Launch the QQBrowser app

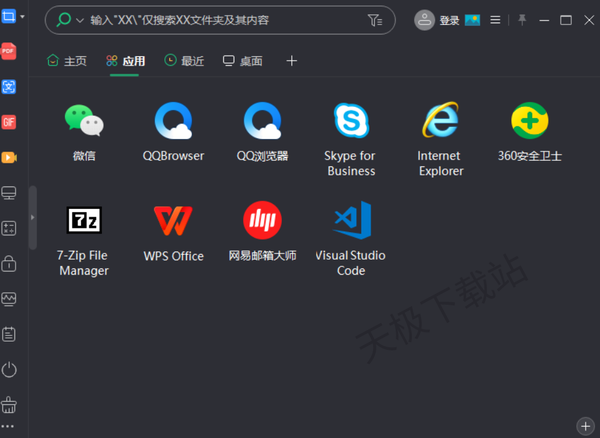point(173,120)
